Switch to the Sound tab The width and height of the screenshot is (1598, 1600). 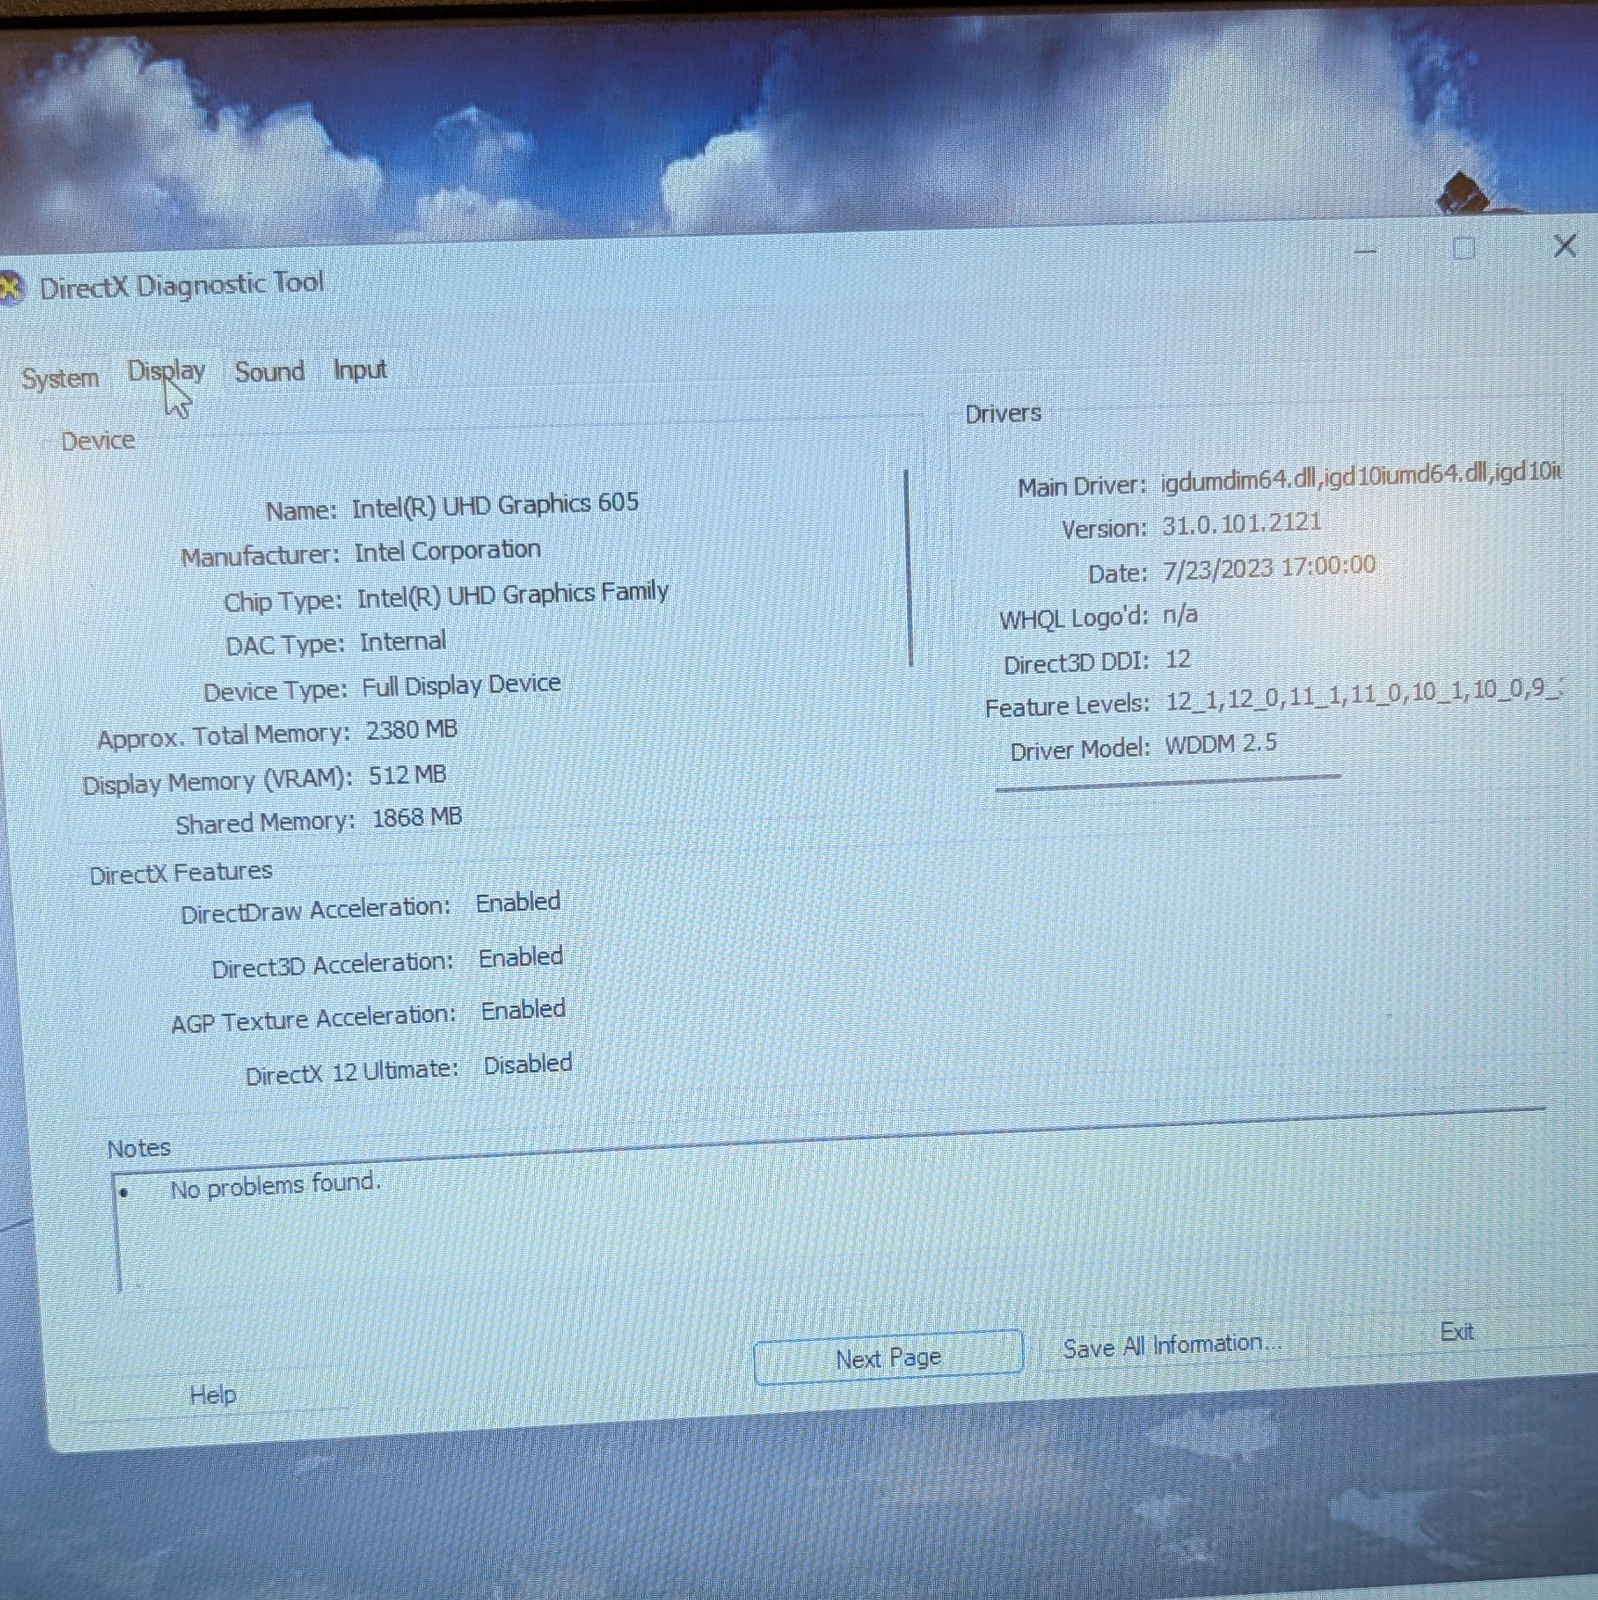click(x=269, y=371)
